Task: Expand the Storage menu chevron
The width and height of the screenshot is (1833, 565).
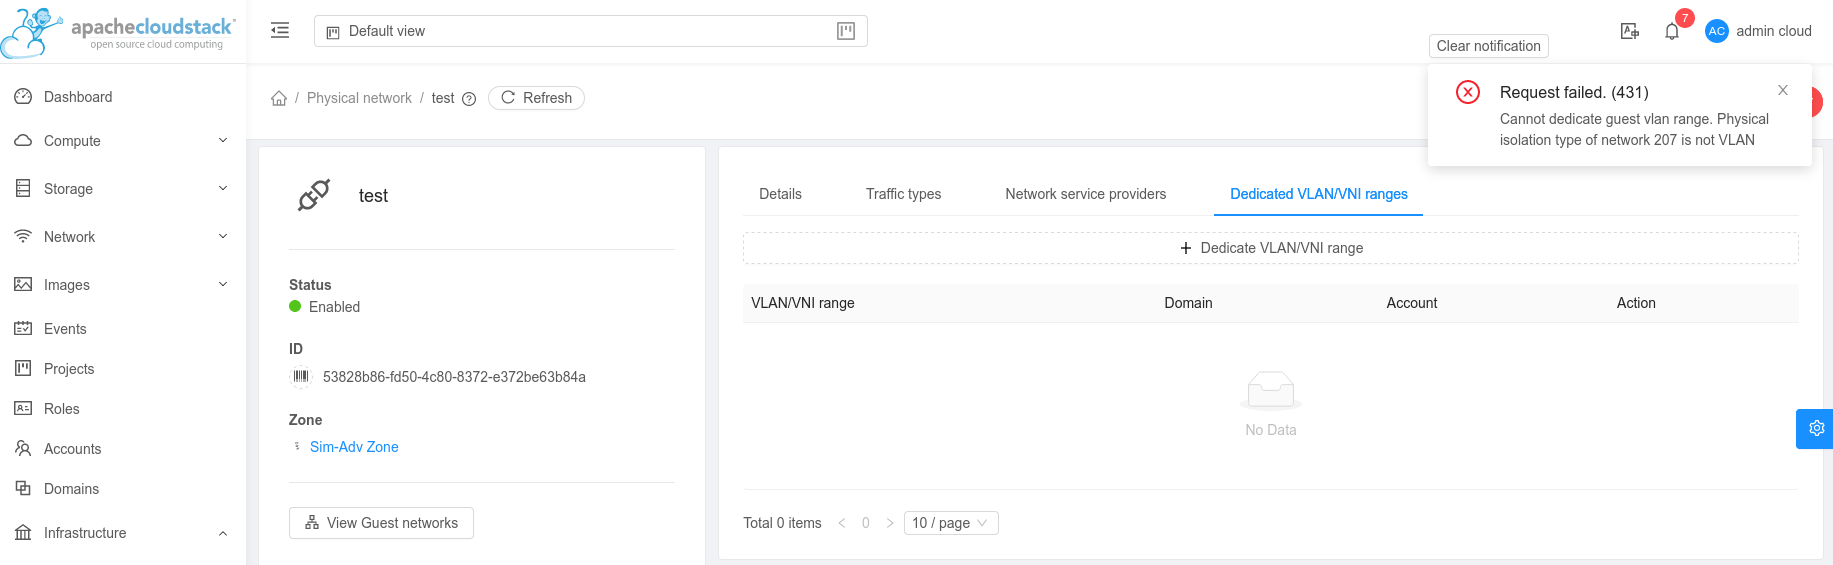Action: pyautogui.click(x=223, y=189)
